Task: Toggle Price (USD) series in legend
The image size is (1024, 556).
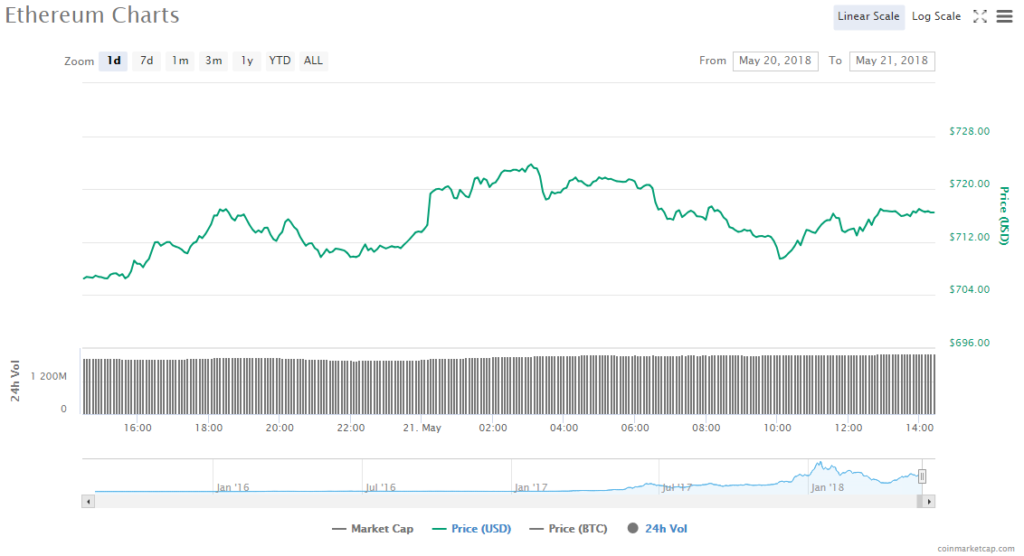Action: pyautogui.click(x=470, y=529)
